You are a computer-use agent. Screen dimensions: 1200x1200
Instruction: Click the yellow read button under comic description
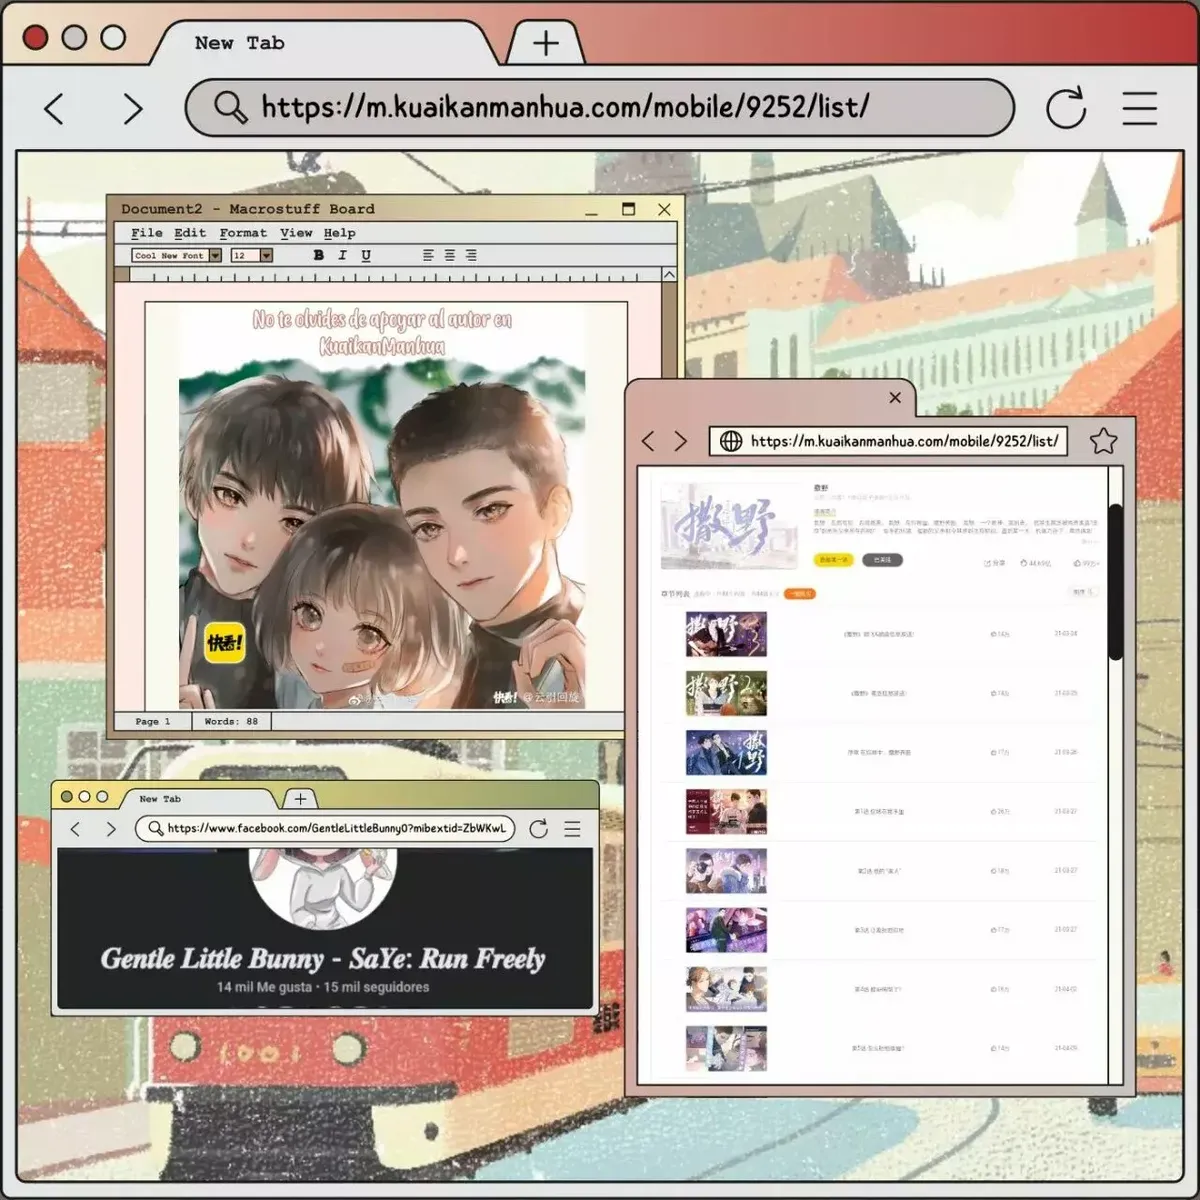click(833, 560)
